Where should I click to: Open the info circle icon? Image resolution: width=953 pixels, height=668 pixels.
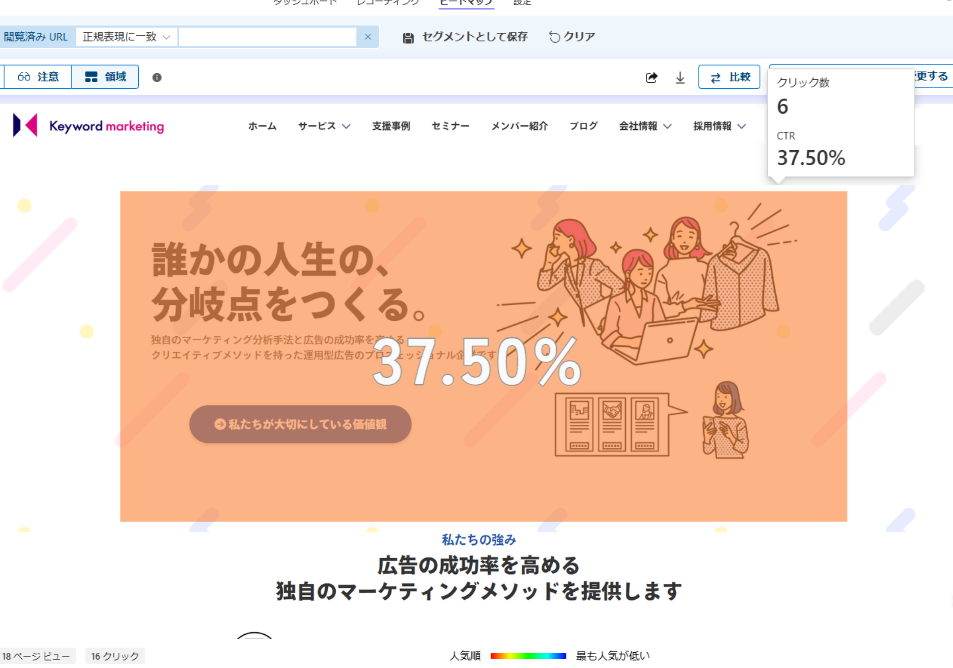[157, 77]
